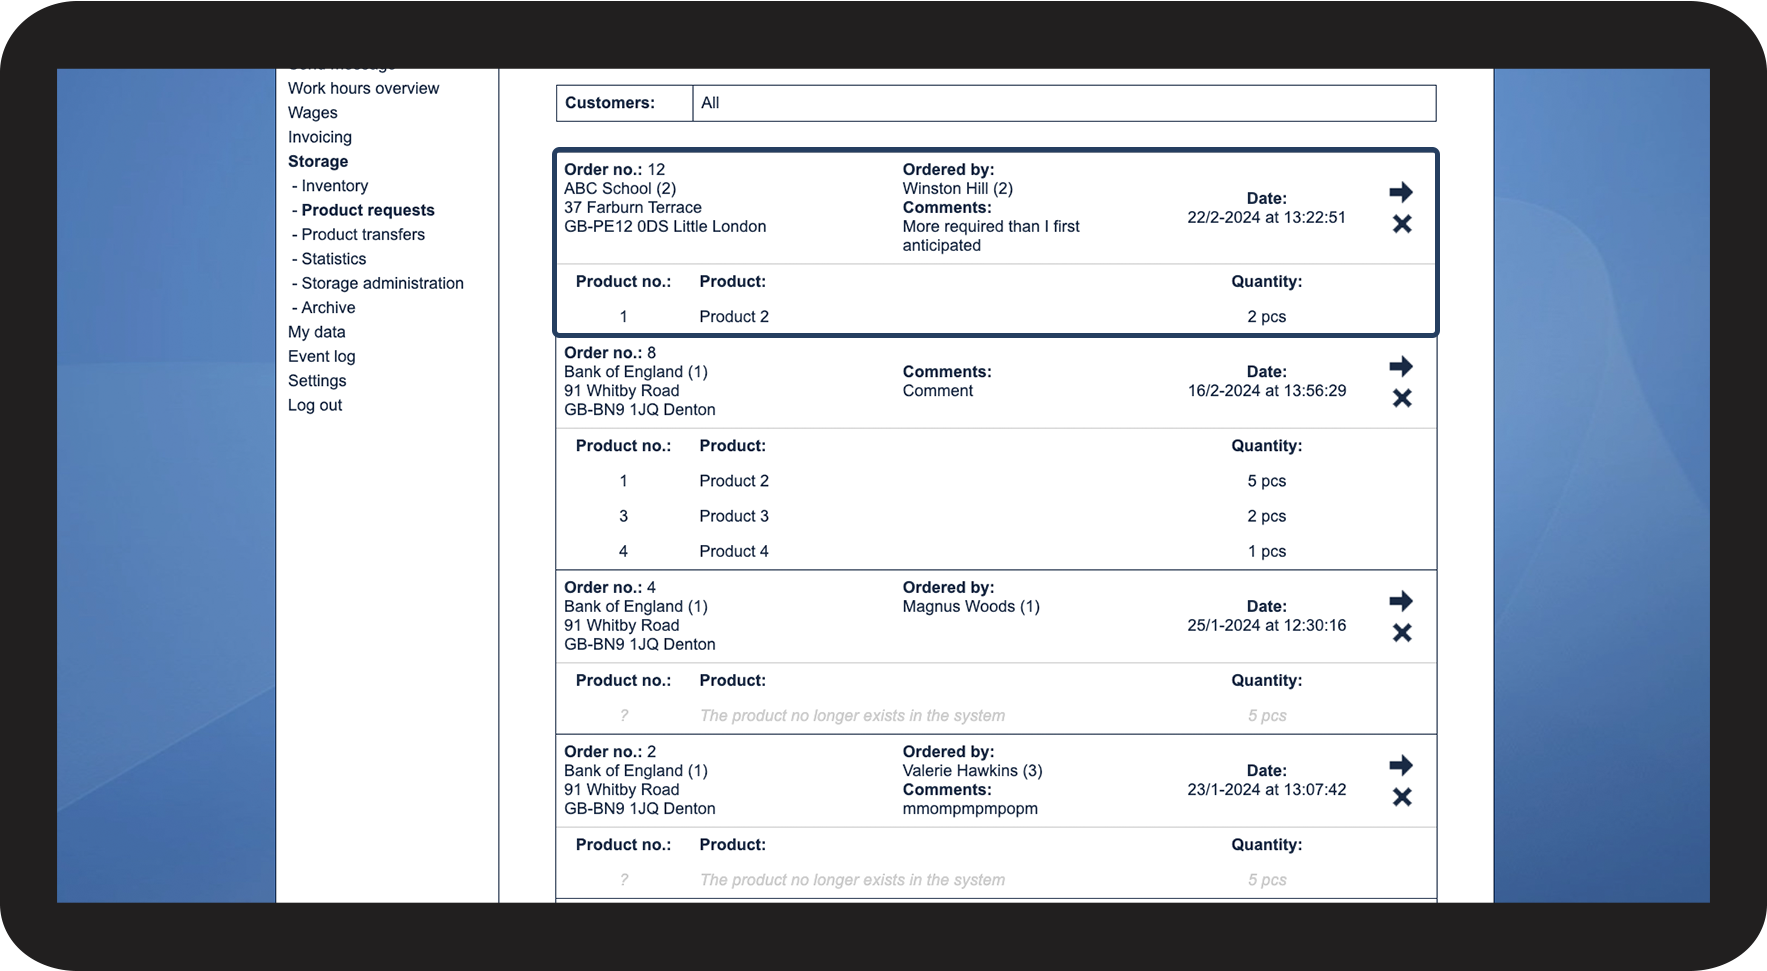Screen dimensions: 1767x971
Task: Click 'Product 4' row in order 8
Action: pos(734,551)
